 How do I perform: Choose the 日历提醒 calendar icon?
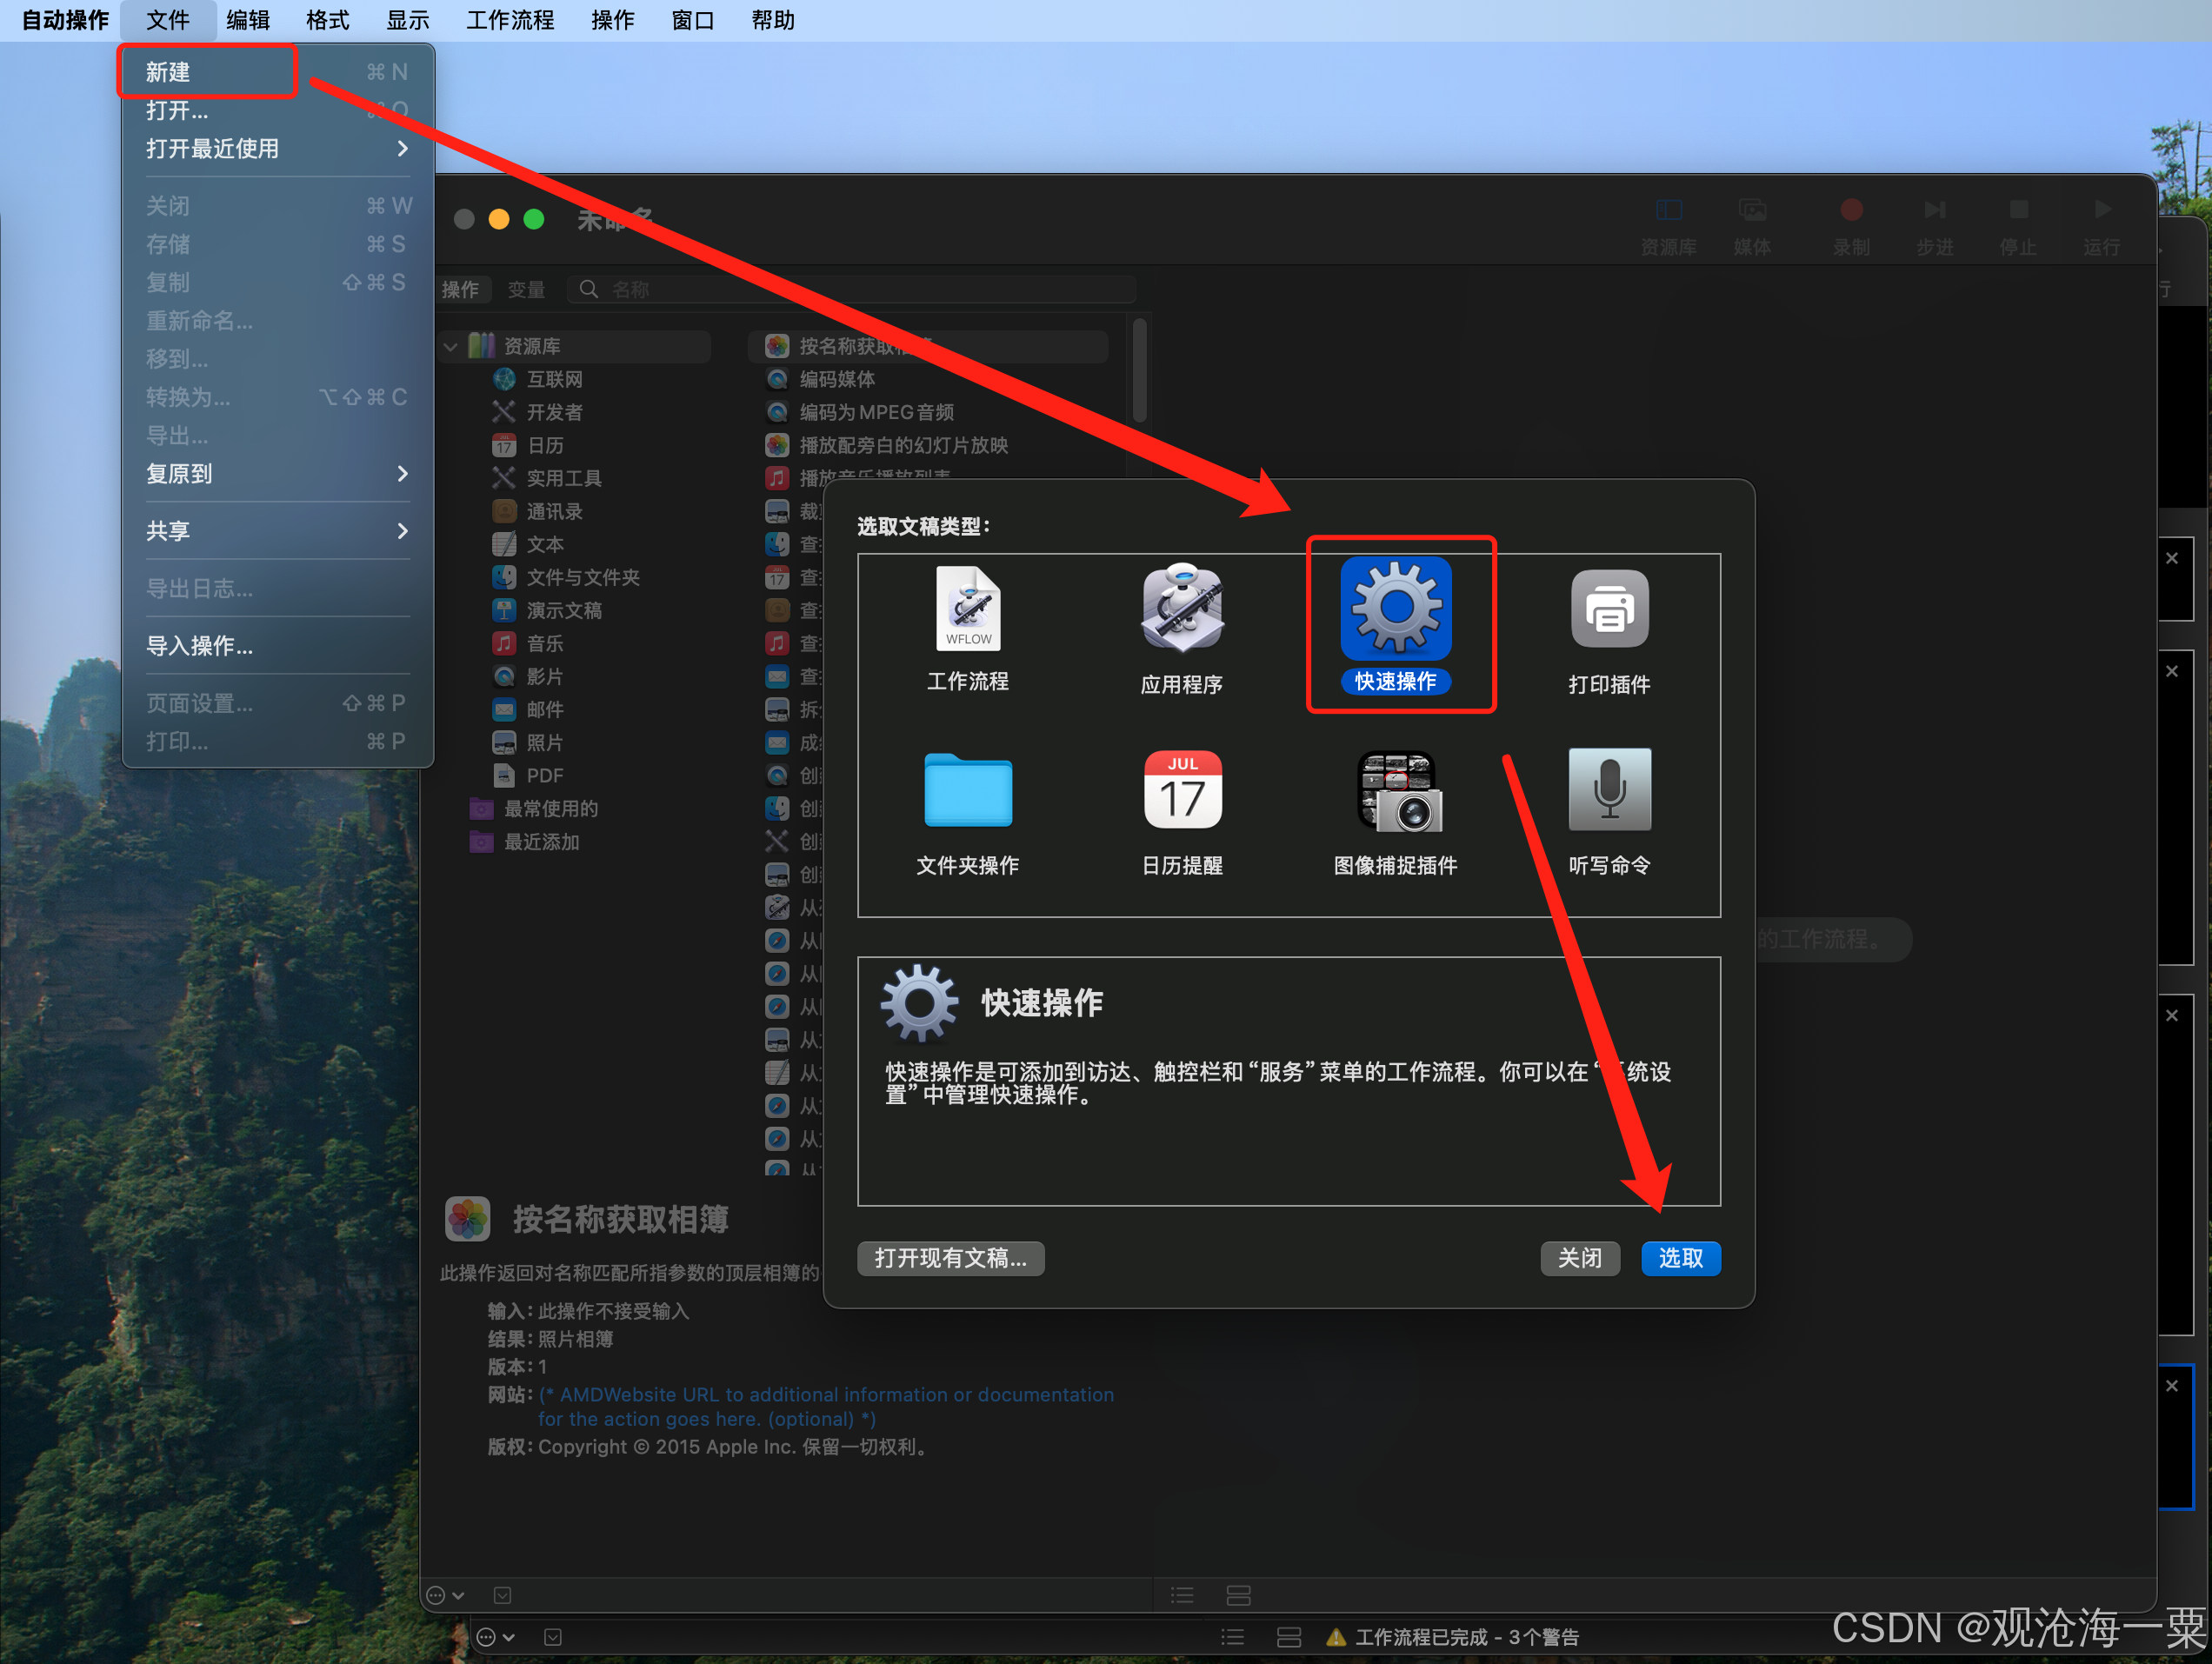coord(1182,791)
